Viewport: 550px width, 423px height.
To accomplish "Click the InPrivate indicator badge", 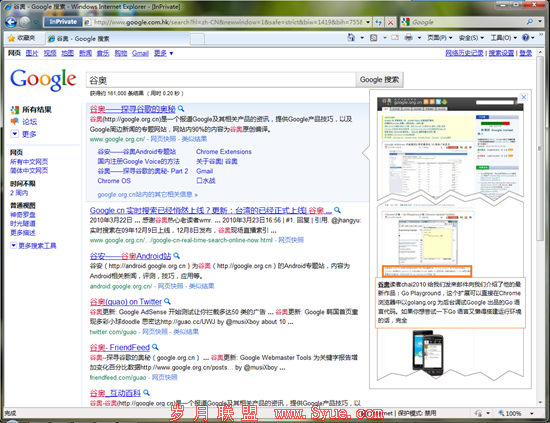I will (x=63, y=22).
